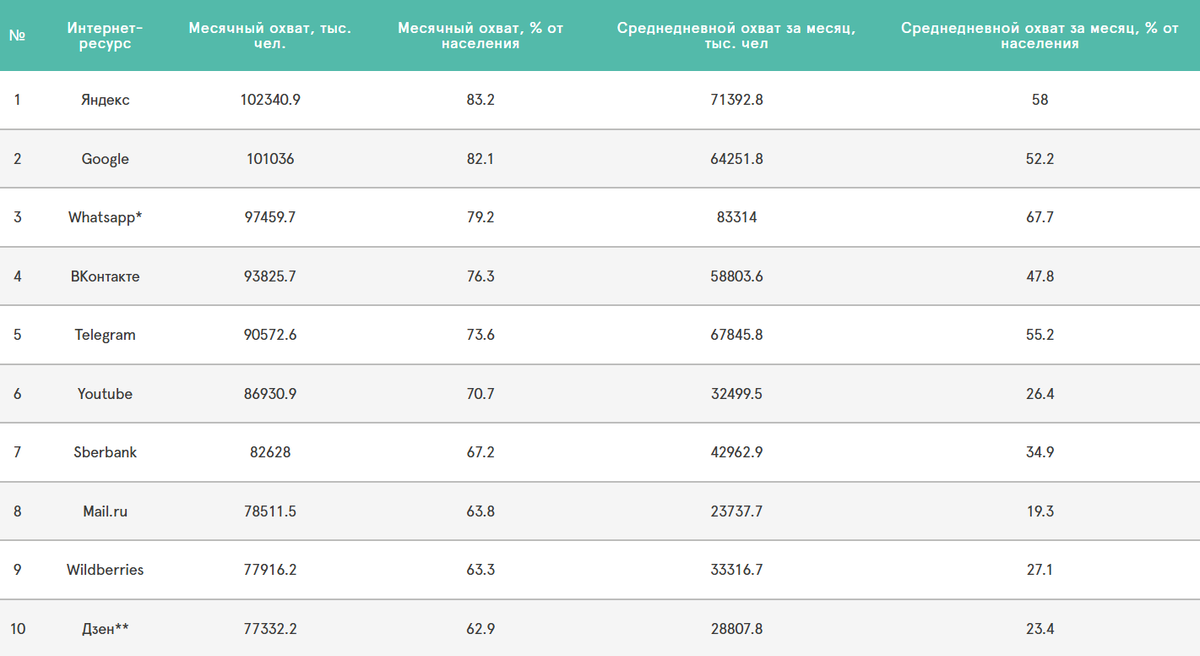Select the Дзен** resource cell
Viewport: 1200px width, 656px height.
pyautogui.click(x=105, y=629)
